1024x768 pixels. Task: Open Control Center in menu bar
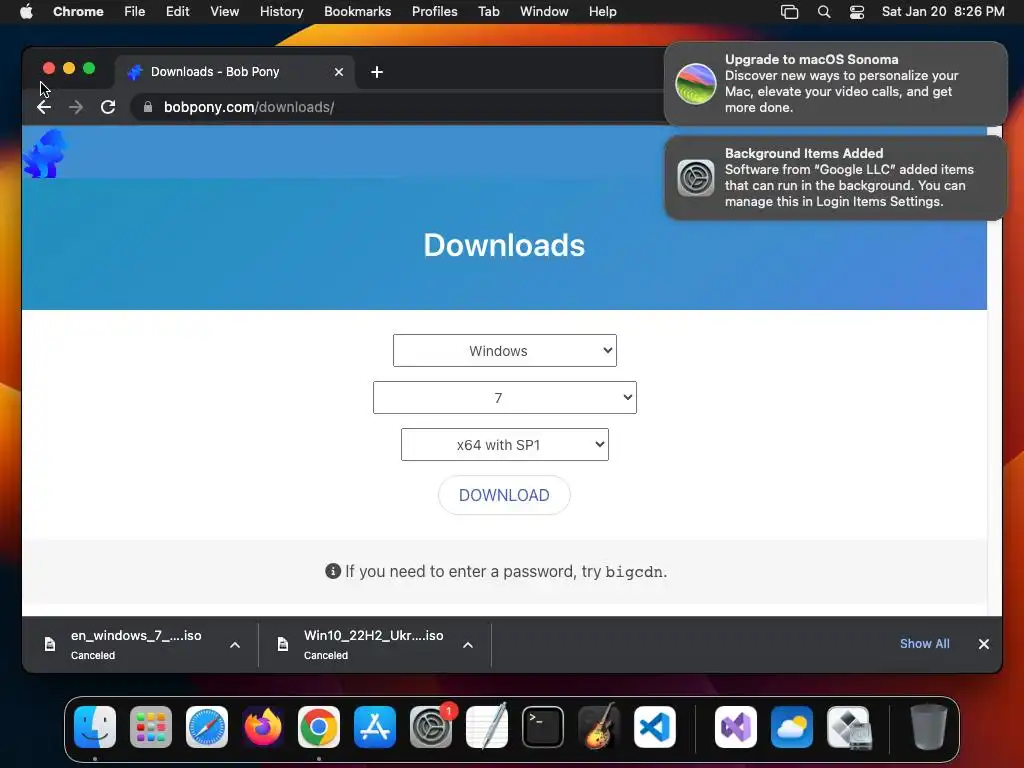(x=857, y=12)
